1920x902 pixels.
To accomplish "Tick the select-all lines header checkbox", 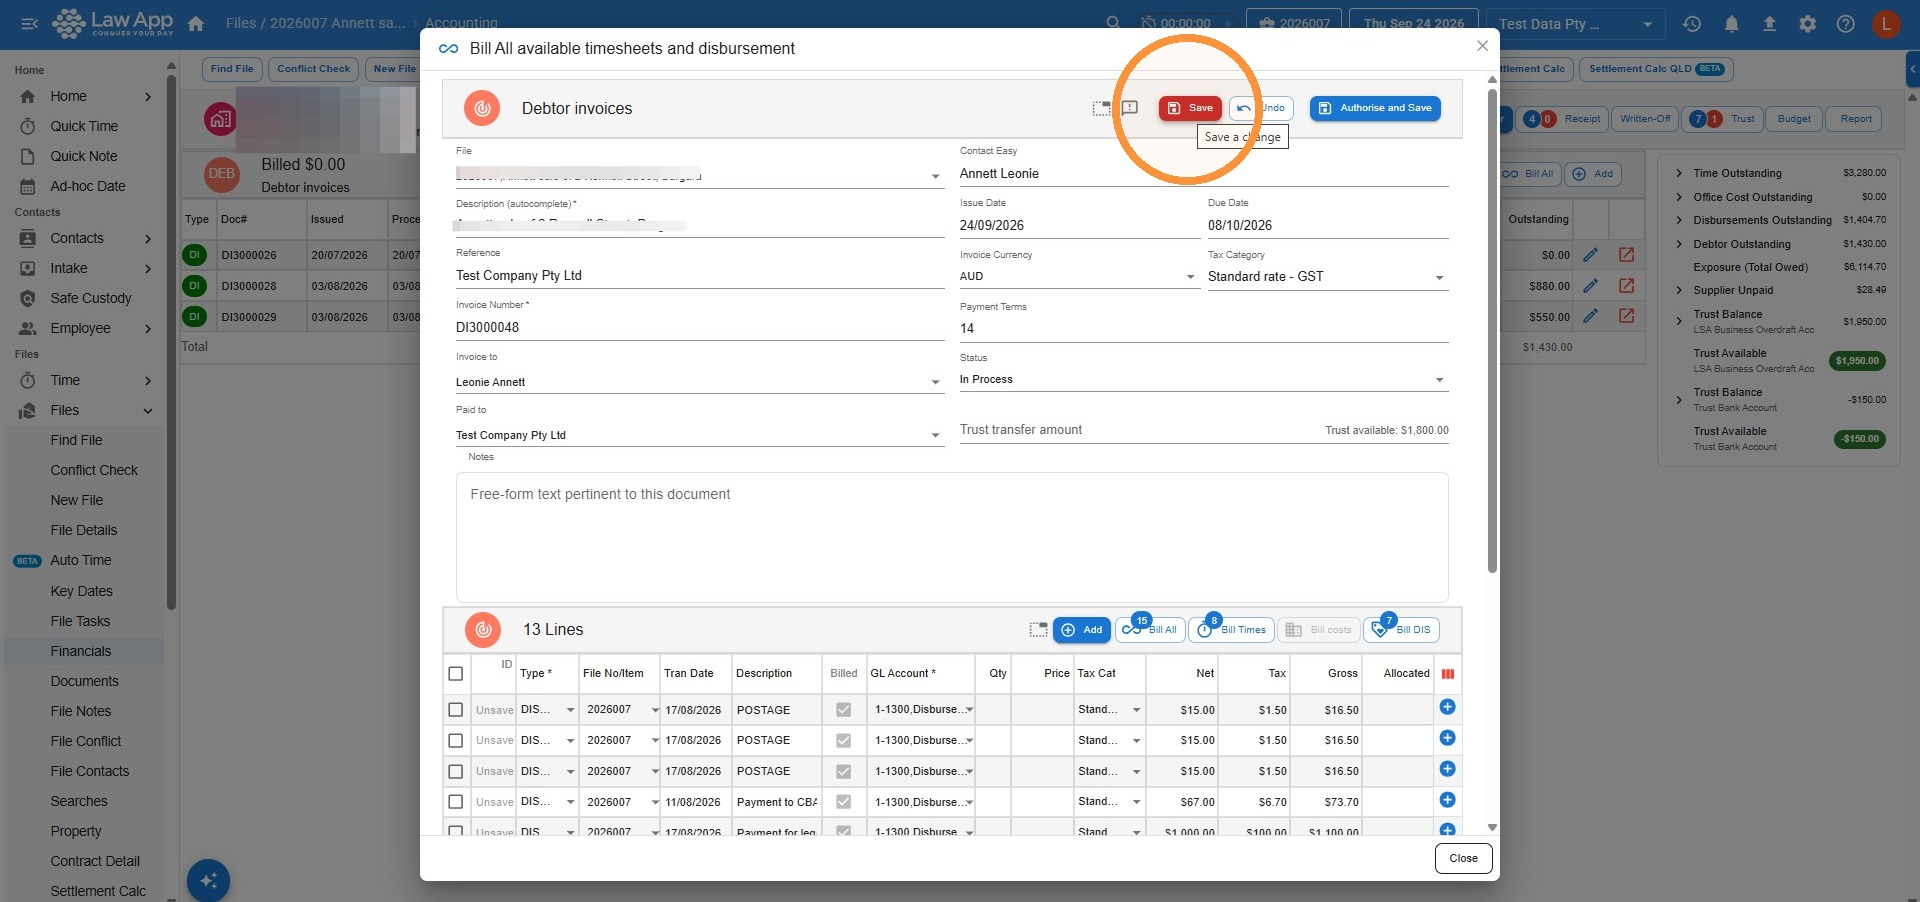I will point(456,674).
